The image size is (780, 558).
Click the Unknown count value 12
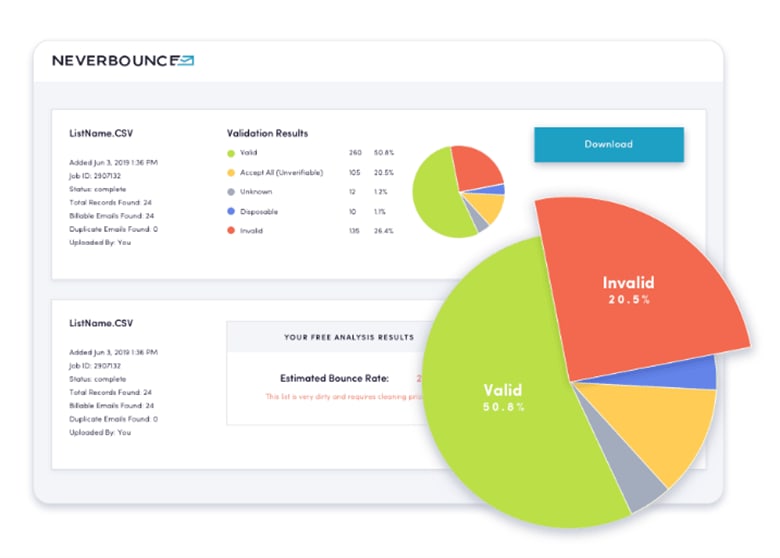pyautogui.click(x=352, y=192)
